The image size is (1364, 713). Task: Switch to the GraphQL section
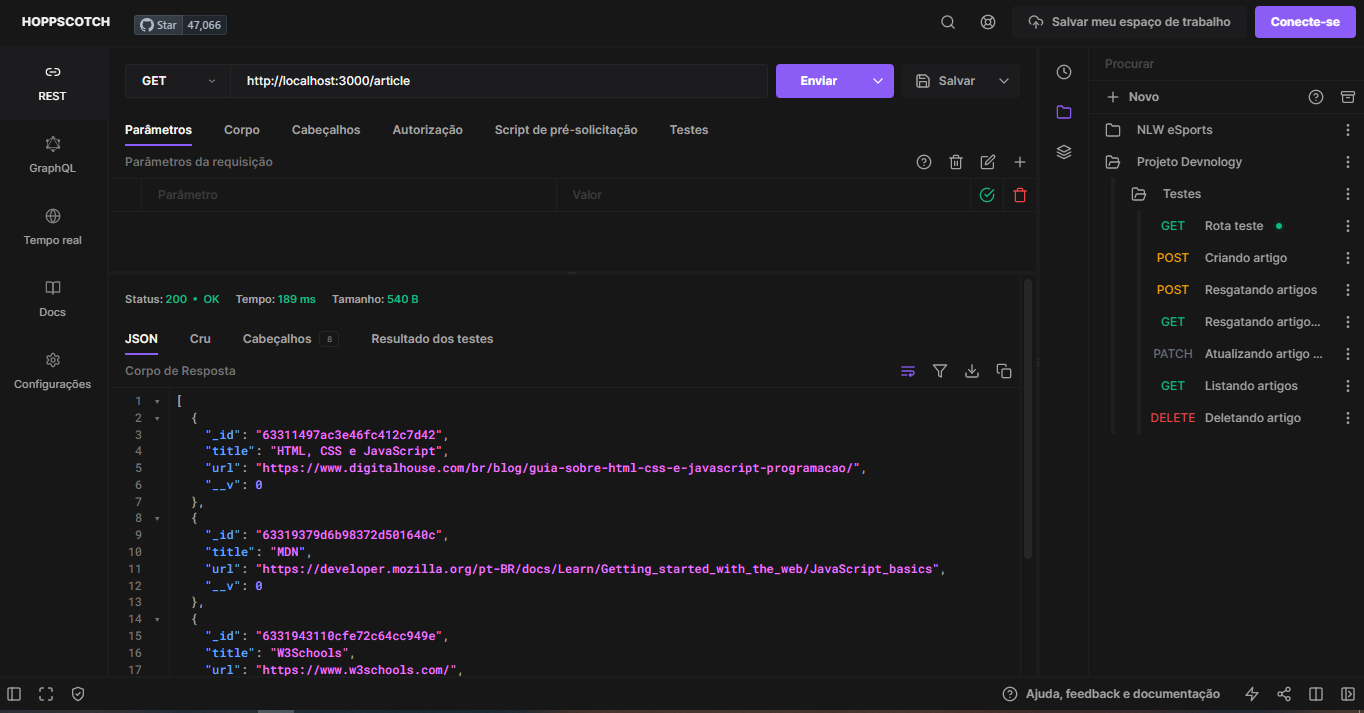[x=52, y=155]
